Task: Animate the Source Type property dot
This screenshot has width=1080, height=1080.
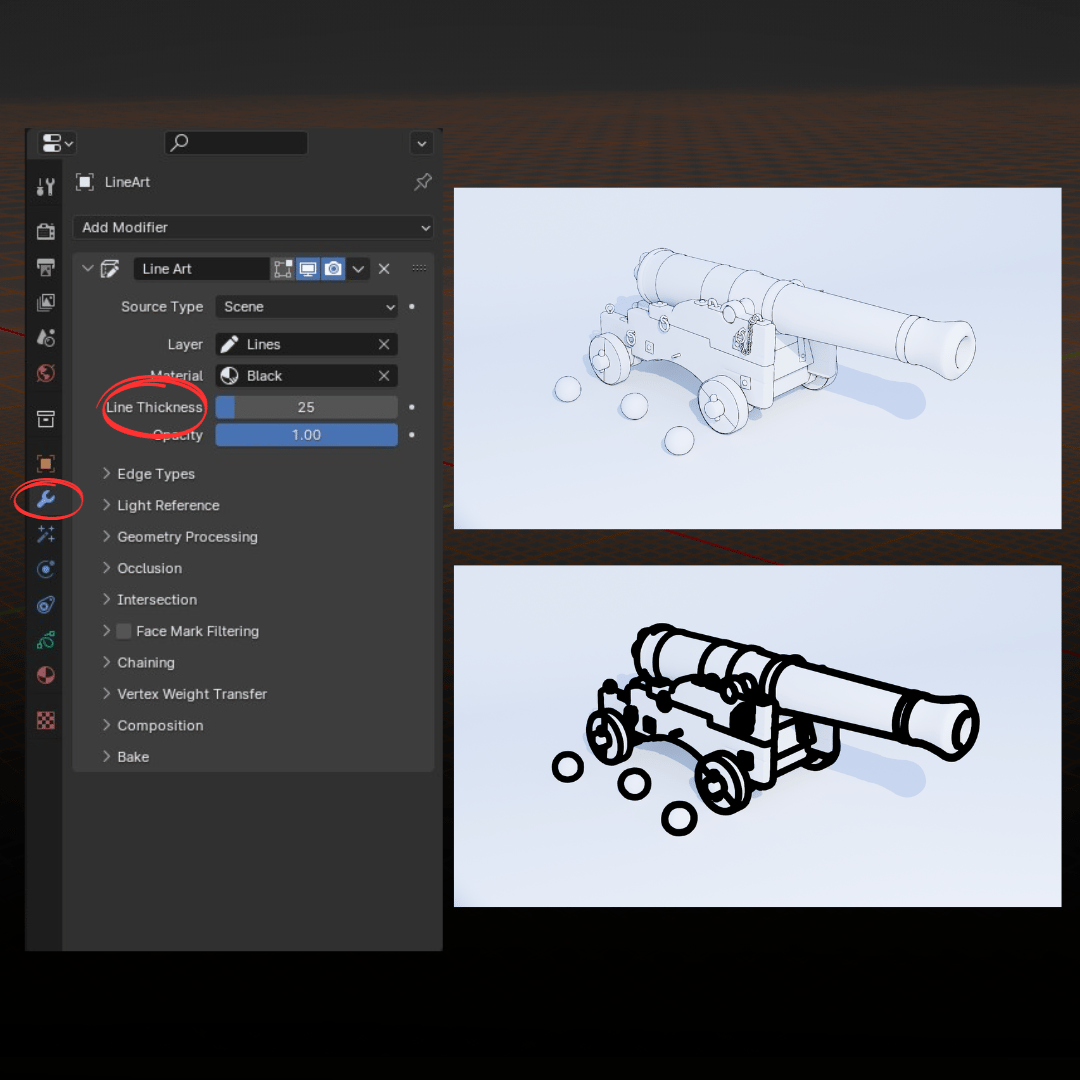Action: pyautogui.click(x=412, y=307)
